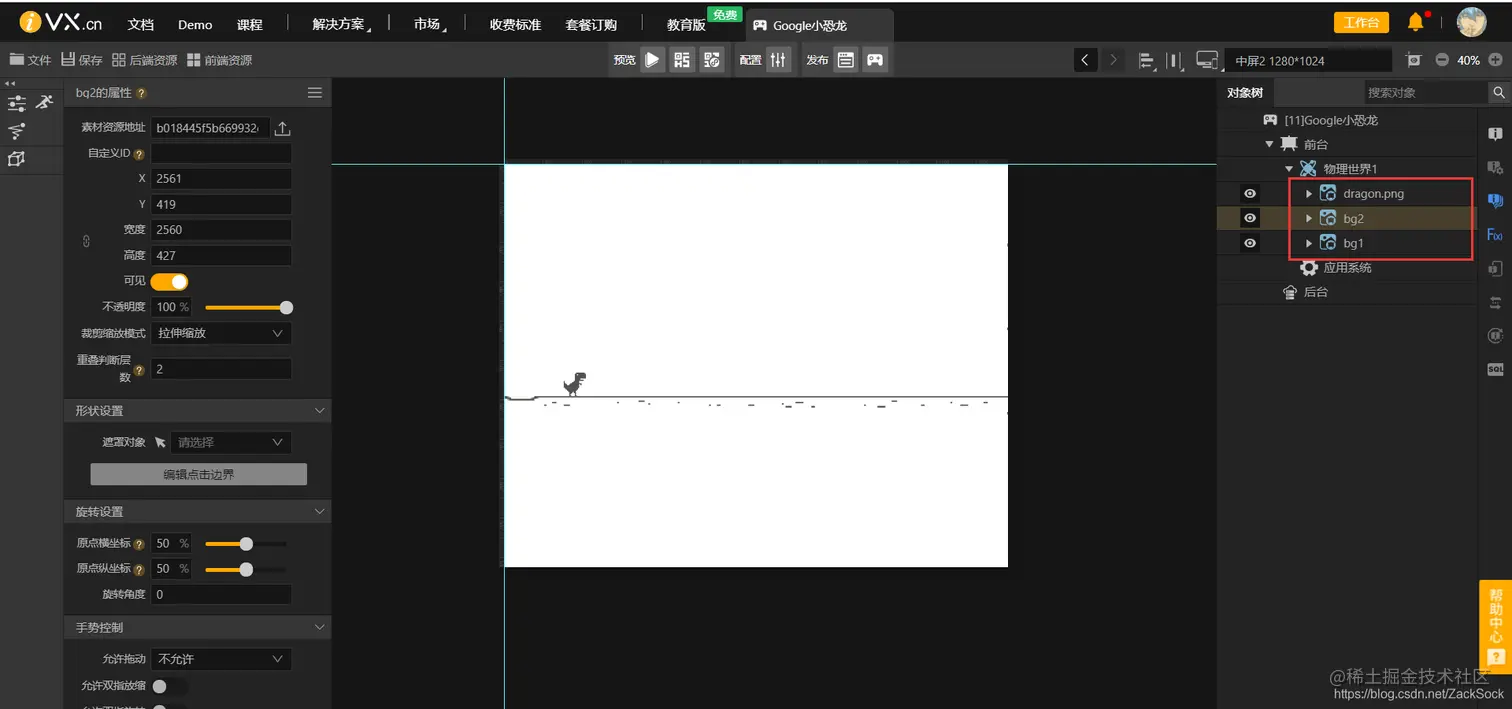This screenshot has height=709, width=1512.
Task: Select the properties sliders icon in left sidebar
Action: 17,104
